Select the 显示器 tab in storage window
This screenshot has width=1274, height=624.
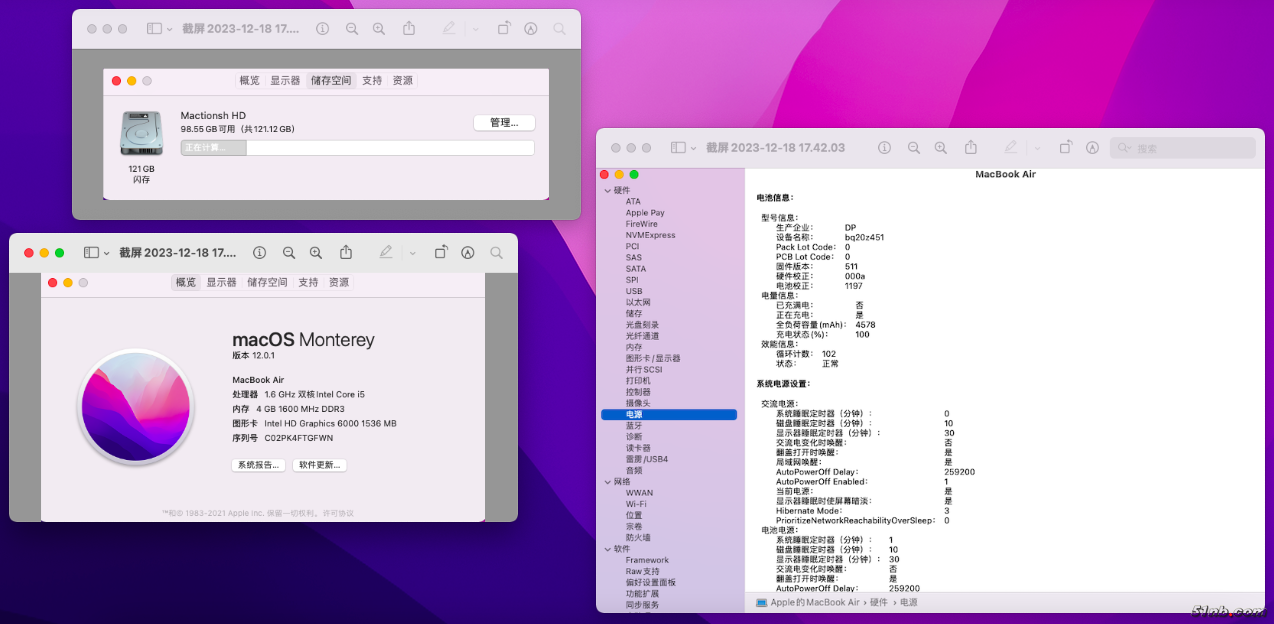coord(285,81)
